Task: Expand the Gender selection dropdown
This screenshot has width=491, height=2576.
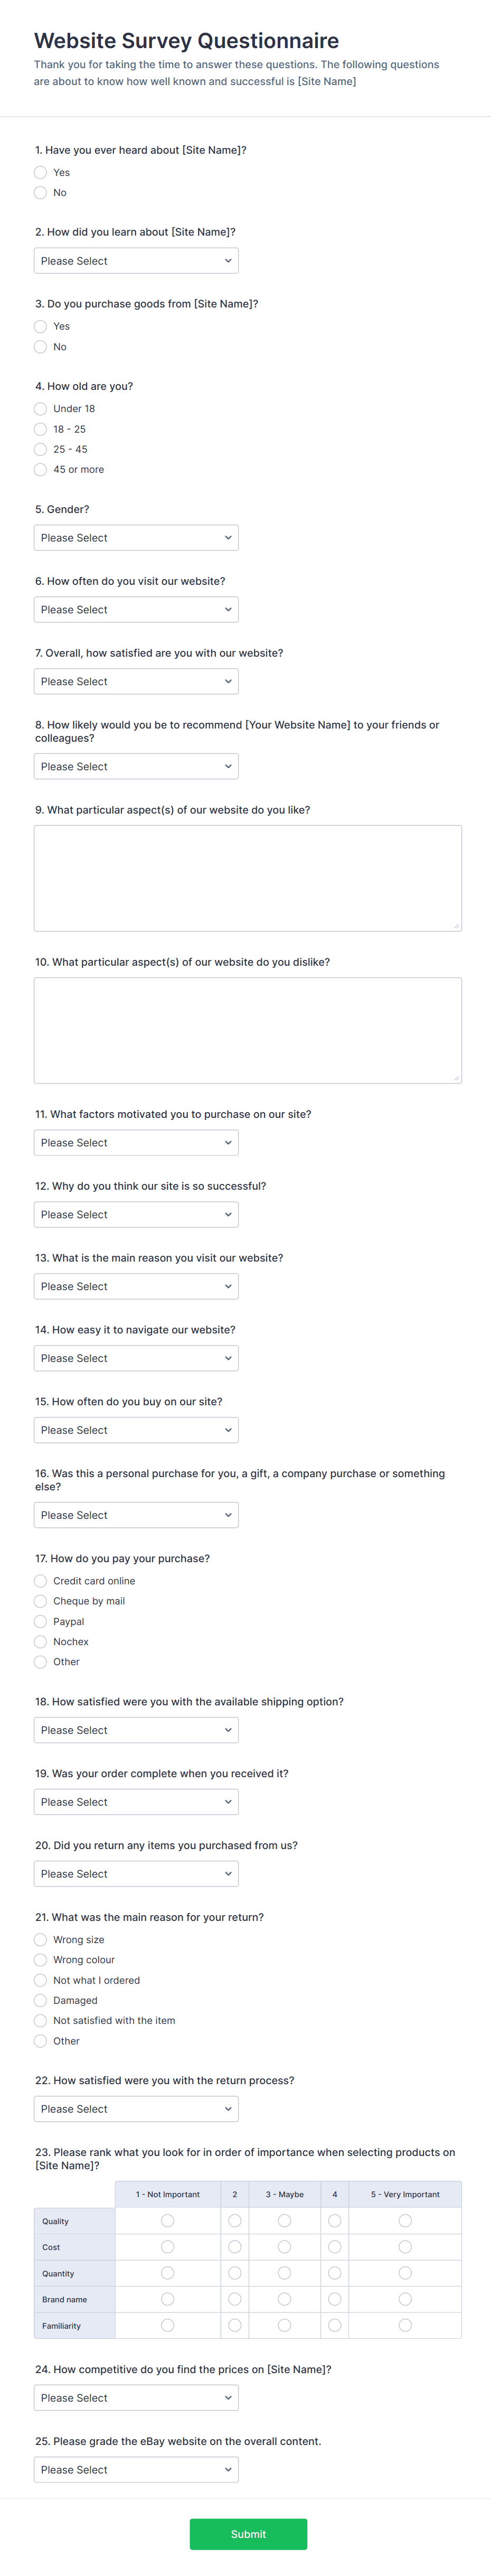Action: coord(136,537)
